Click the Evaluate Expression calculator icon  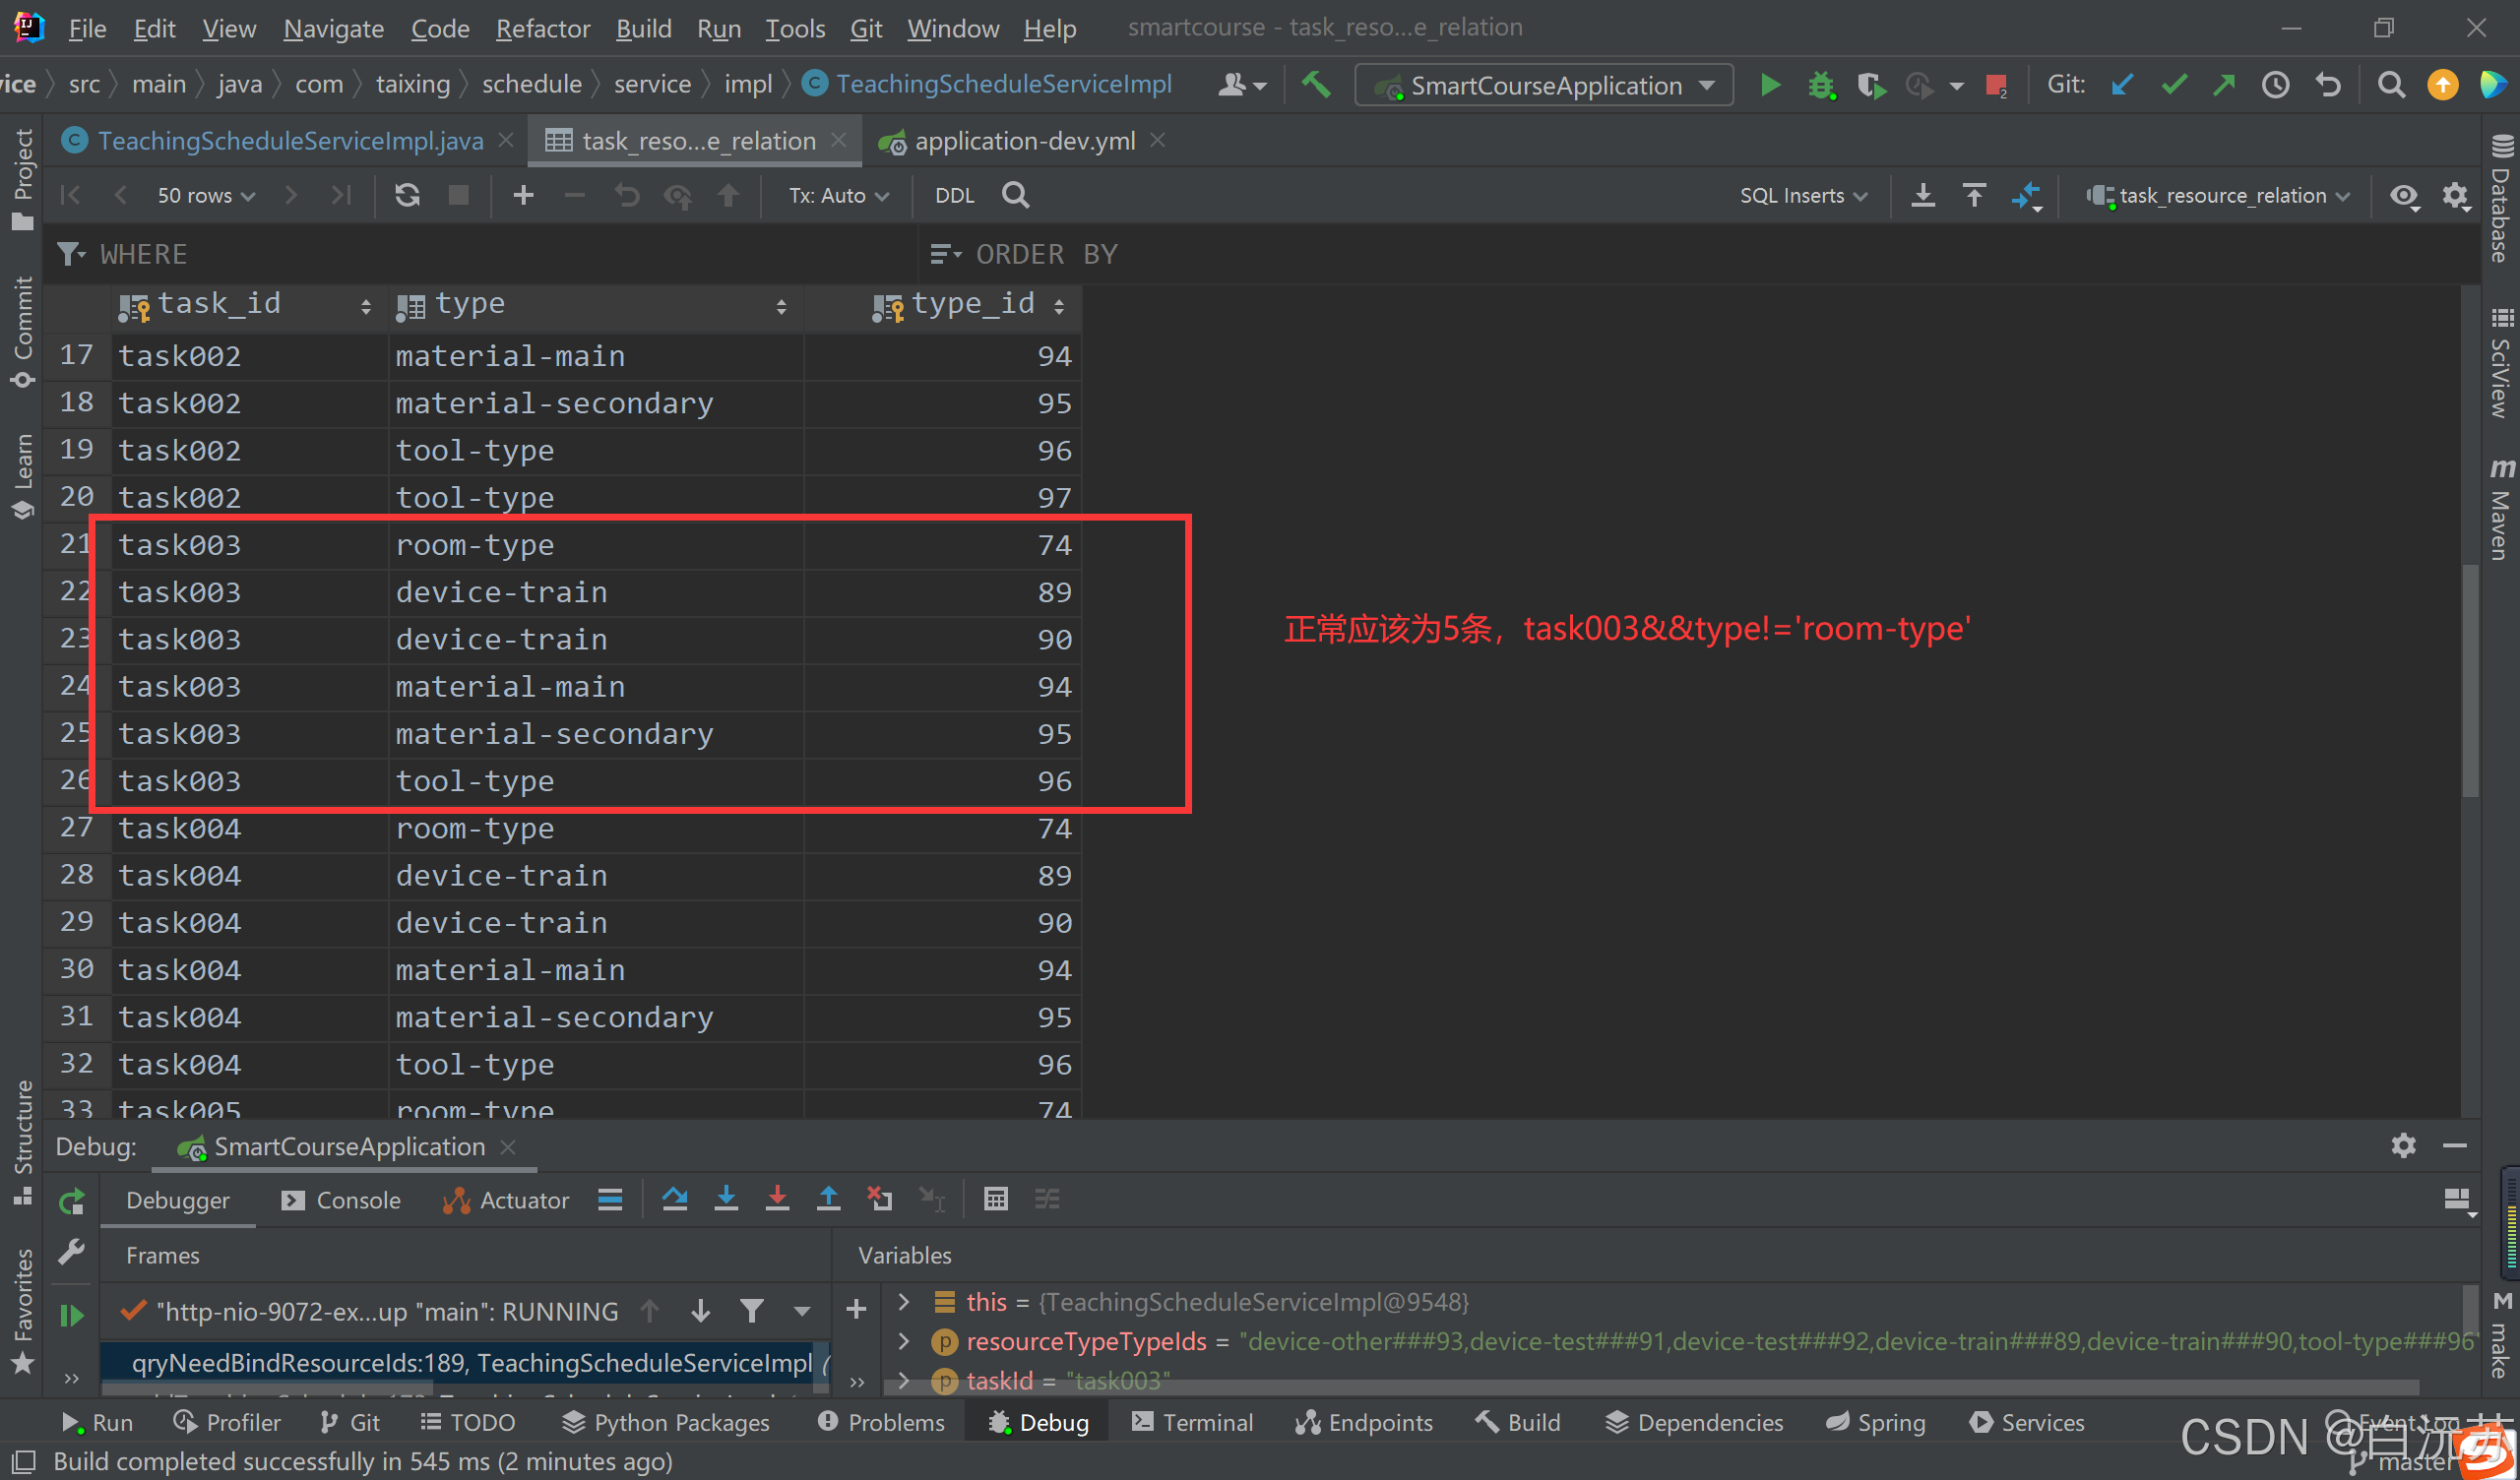pos(995,1199)
